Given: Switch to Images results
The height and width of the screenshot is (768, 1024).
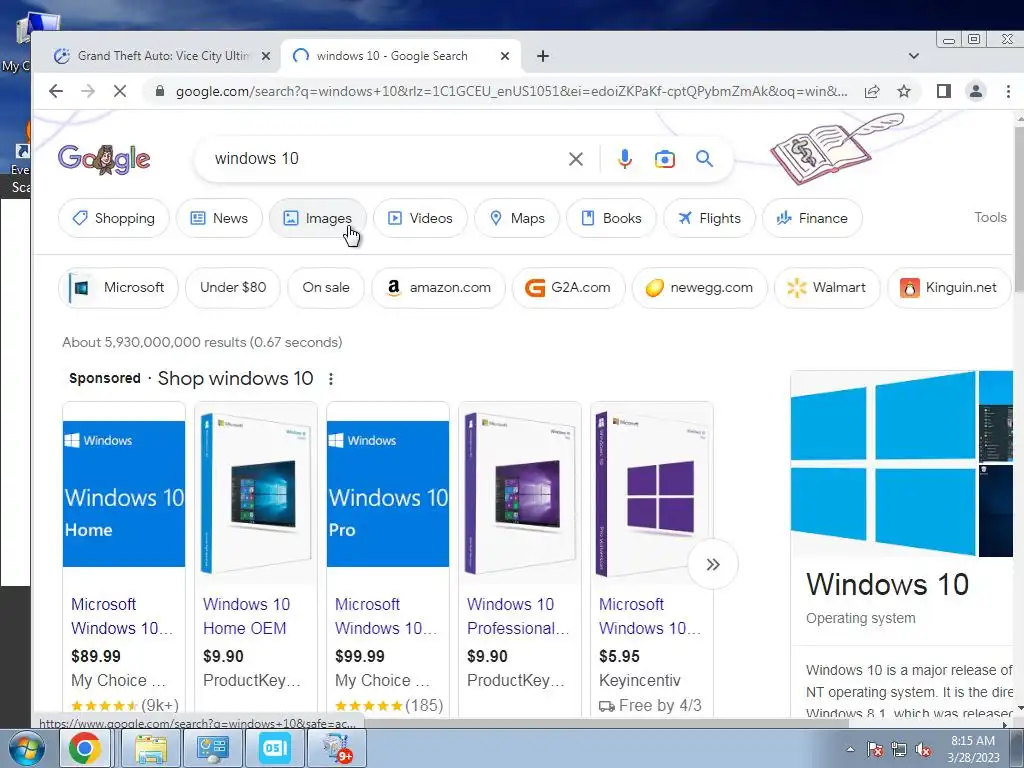Looking at the screenshot, I should (317, 218).
